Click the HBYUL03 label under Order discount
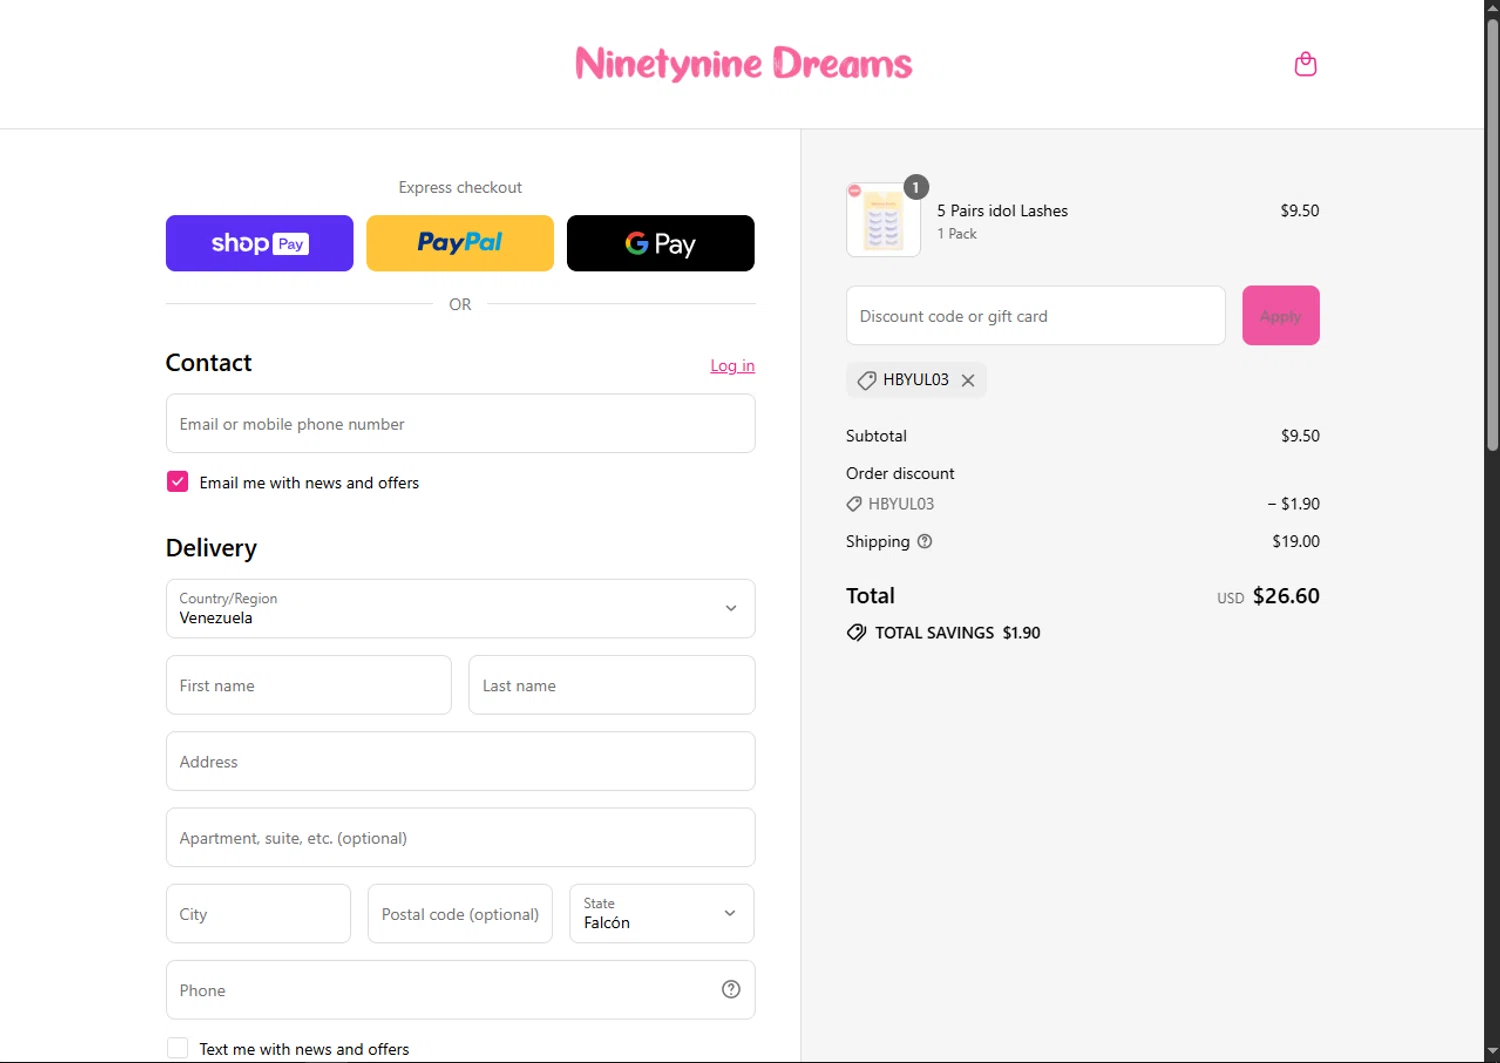Screen dimensions: 1500x1063 (x=901, y=504)
